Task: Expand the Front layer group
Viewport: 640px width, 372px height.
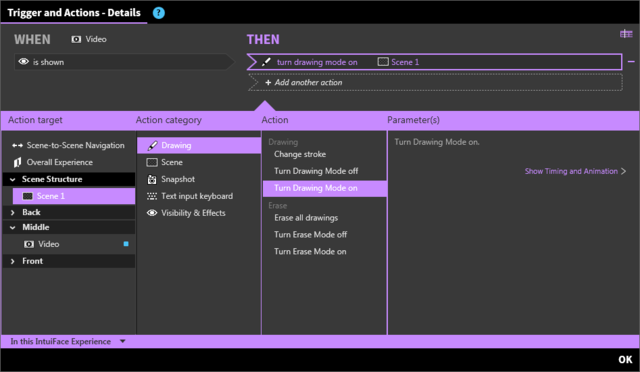Action: click(13, 261)
